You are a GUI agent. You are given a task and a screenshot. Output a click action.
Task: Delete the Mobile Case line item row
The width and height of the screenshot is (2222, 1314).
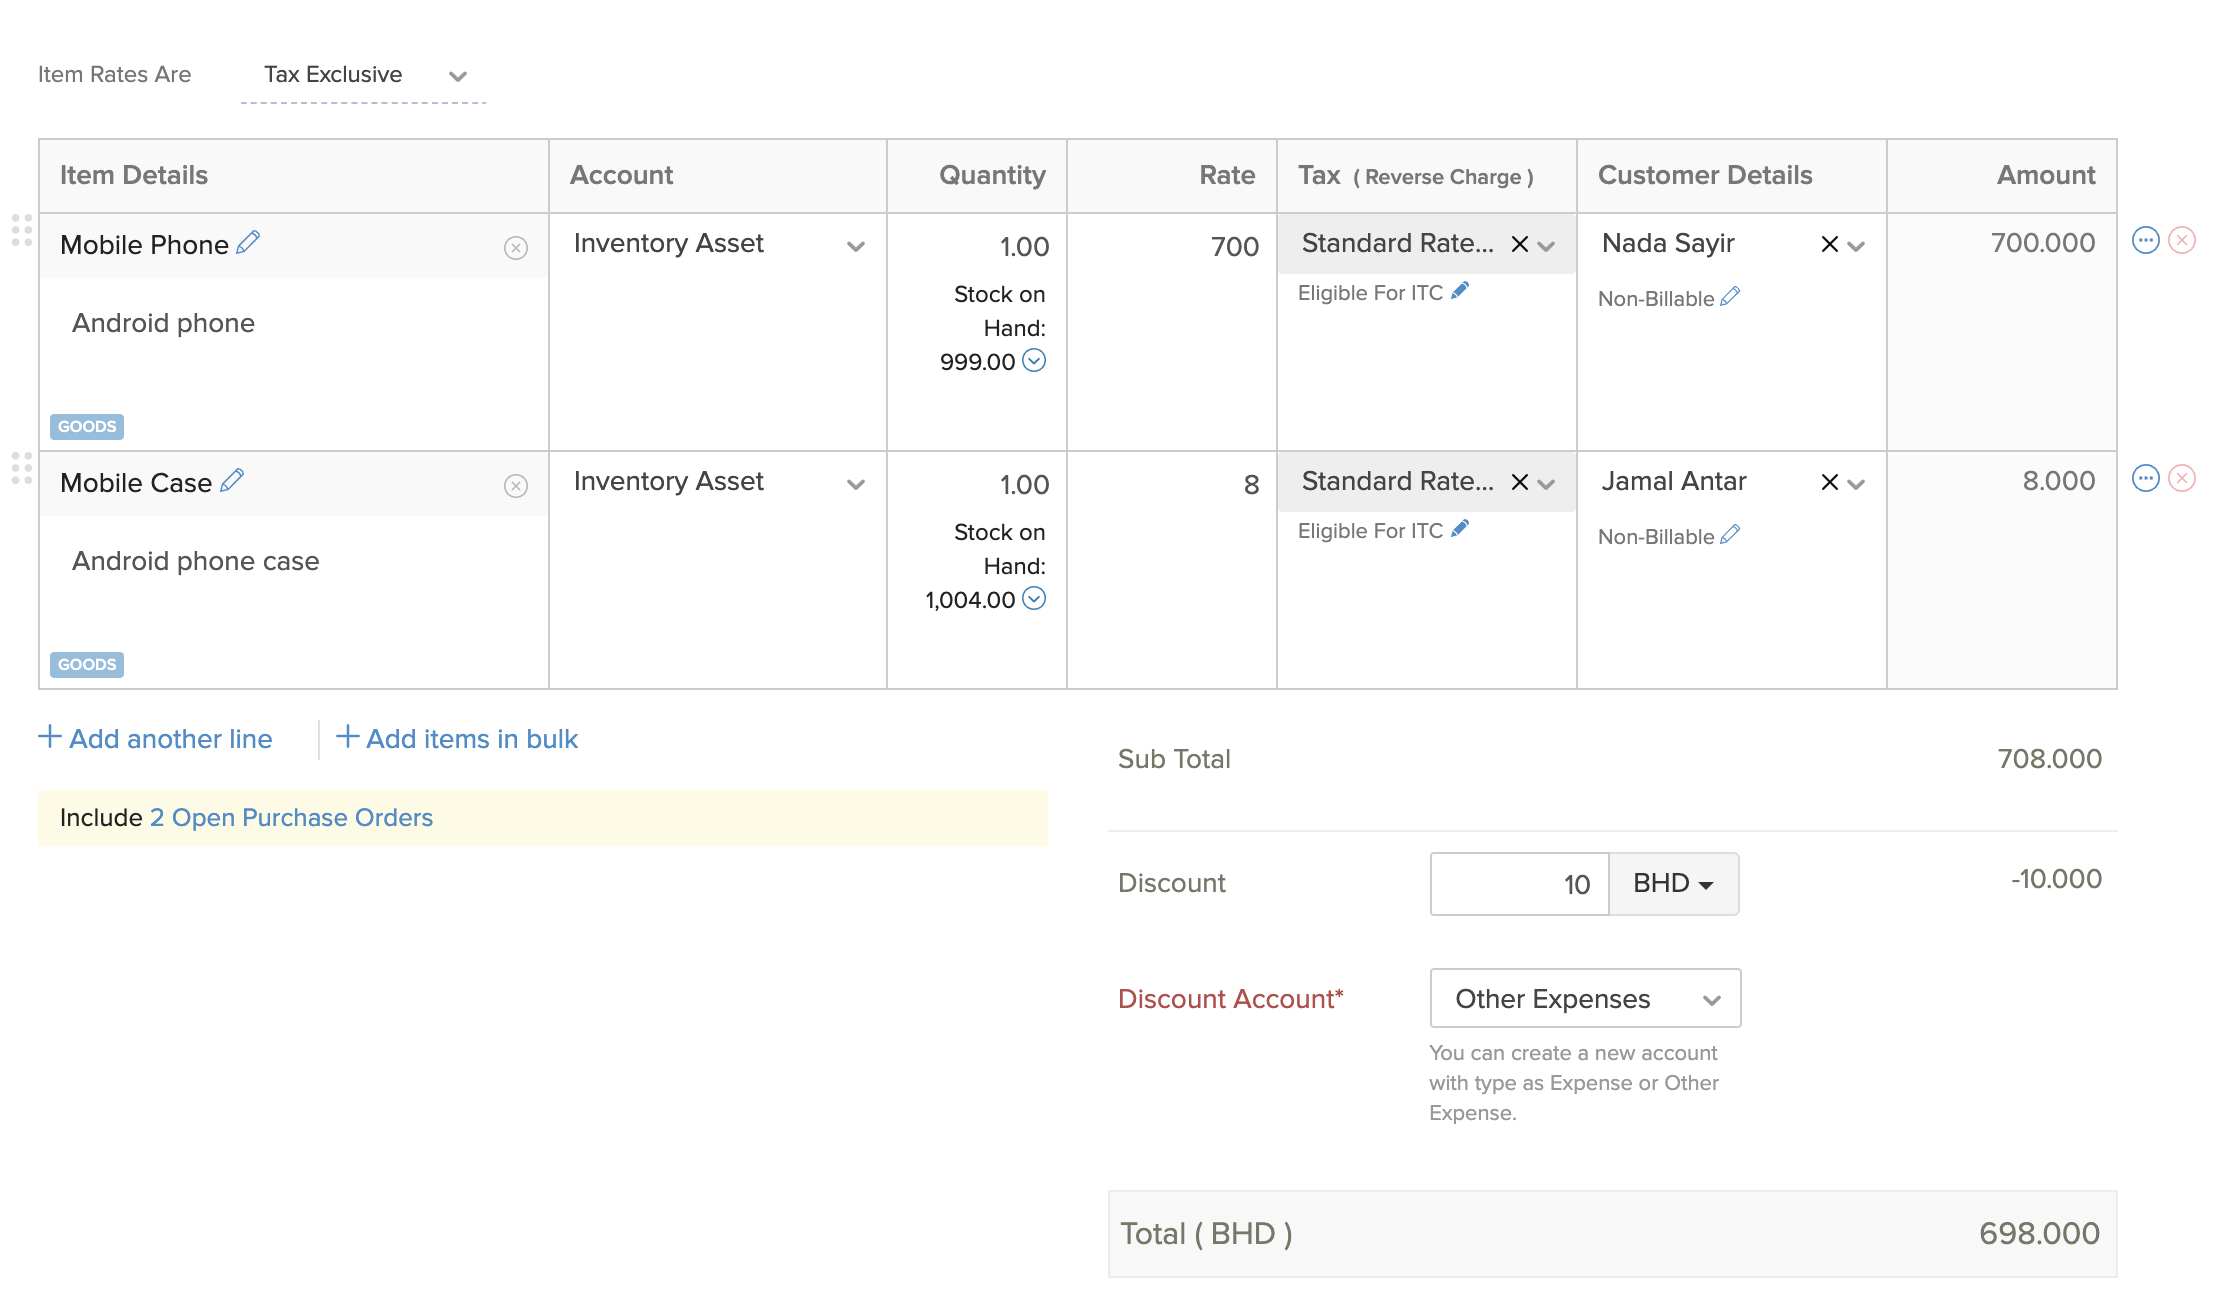2182,479
